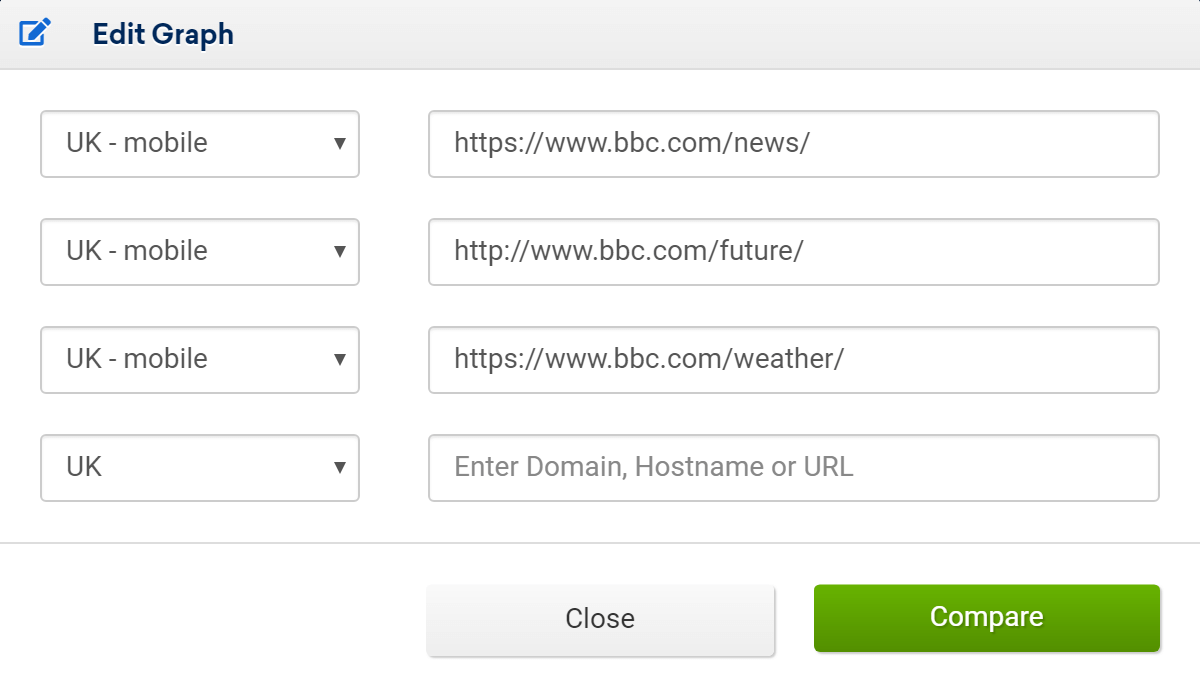The width and height of the screenshot is (1200, 690).
Task: Open the region dropdown for the bbc.com/future URL
Action: click(x=200, y=252)
